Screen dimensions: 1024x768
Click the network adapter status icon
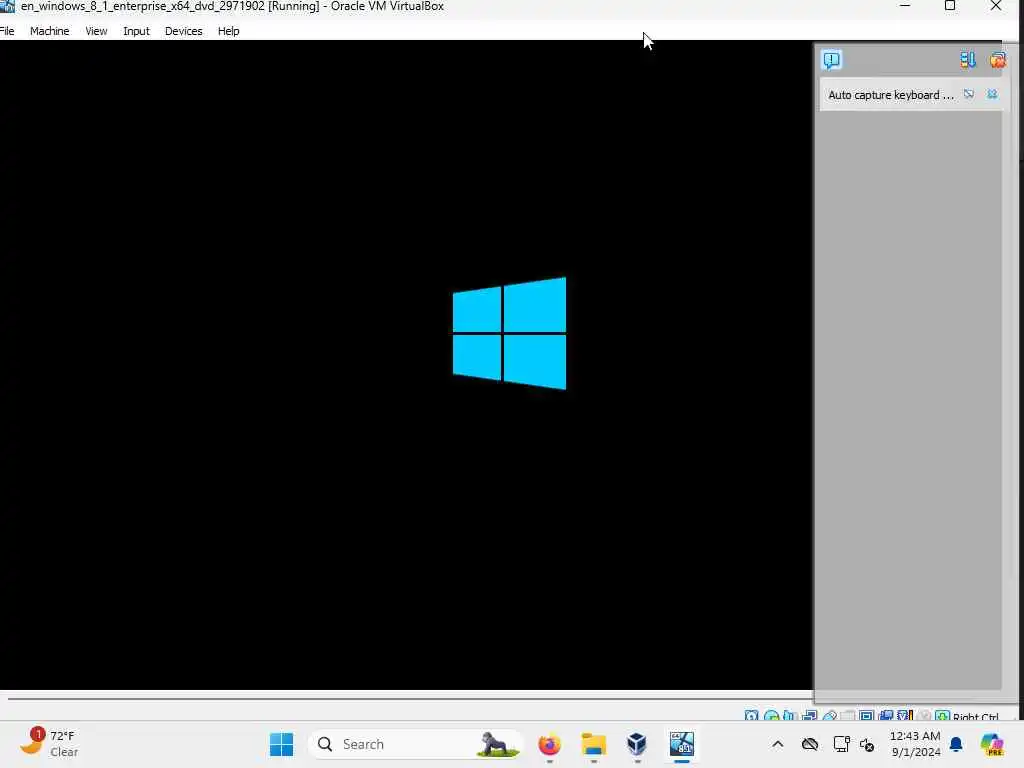(x=810, y=716)
